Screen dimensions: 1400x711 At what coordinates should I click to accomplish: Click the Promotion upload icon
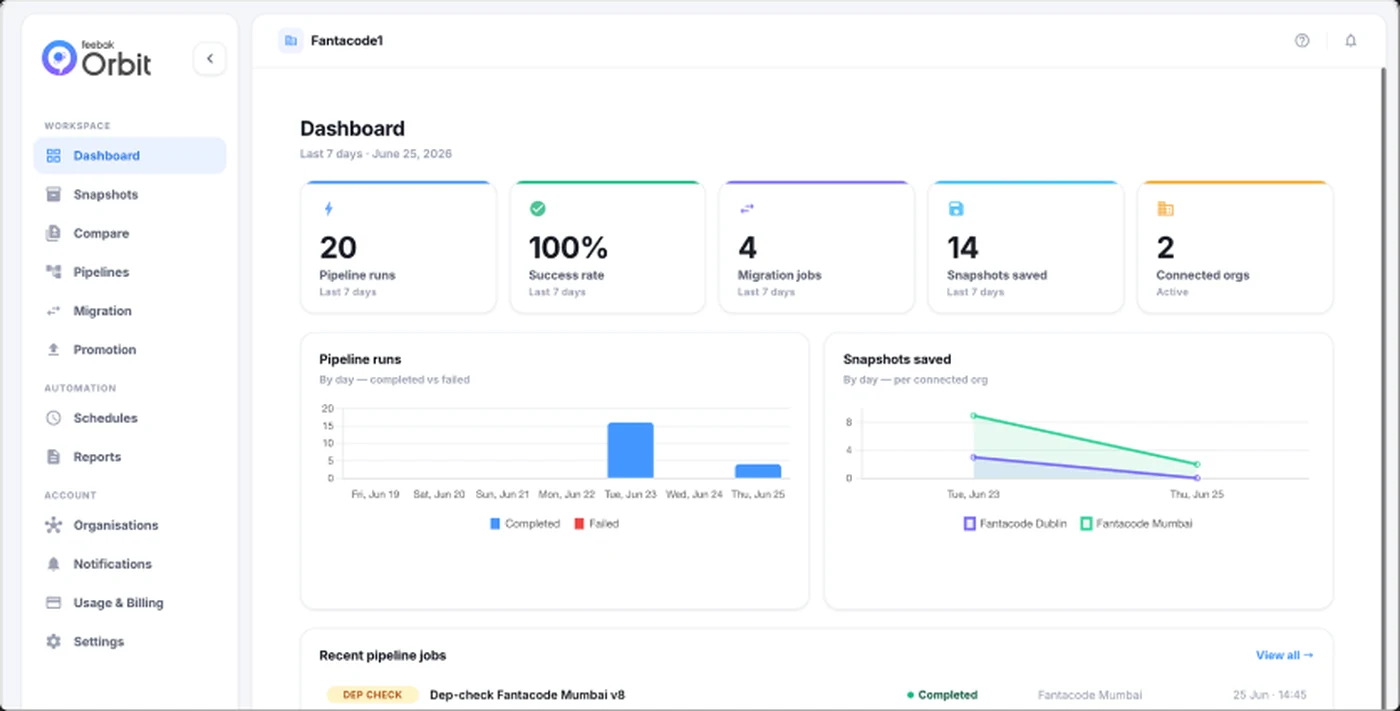54,350
